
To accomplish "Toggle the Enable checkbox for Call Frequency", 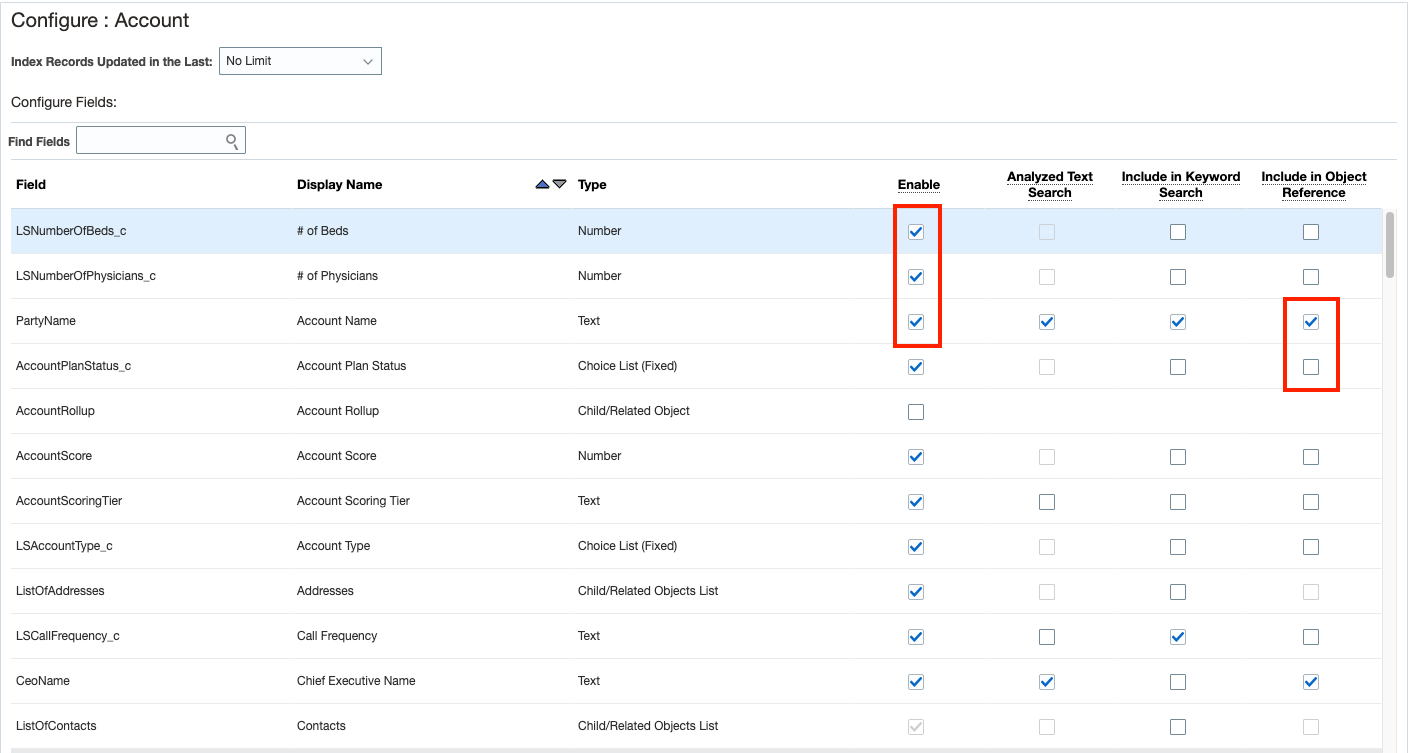I will (x=915, y=636).
